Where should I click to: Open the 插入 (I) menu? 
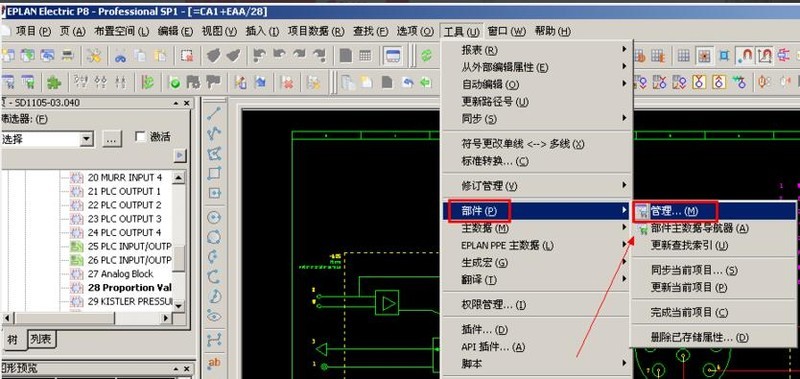262,31
